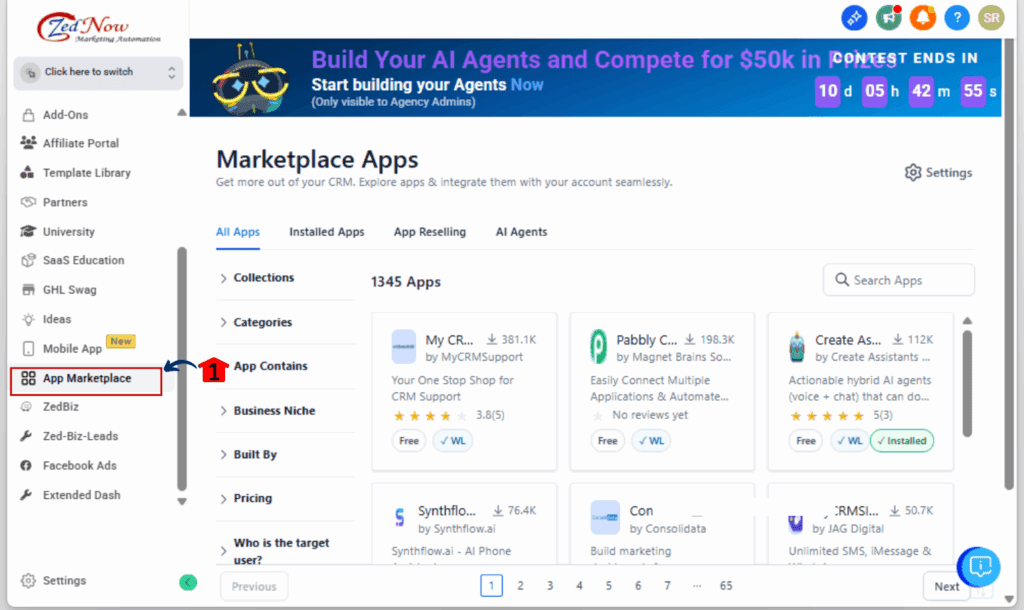Viewport: 1024px width, 610px height.
Task: Open ZedBiz sidebar icon
Action: (x=26, y=407)
